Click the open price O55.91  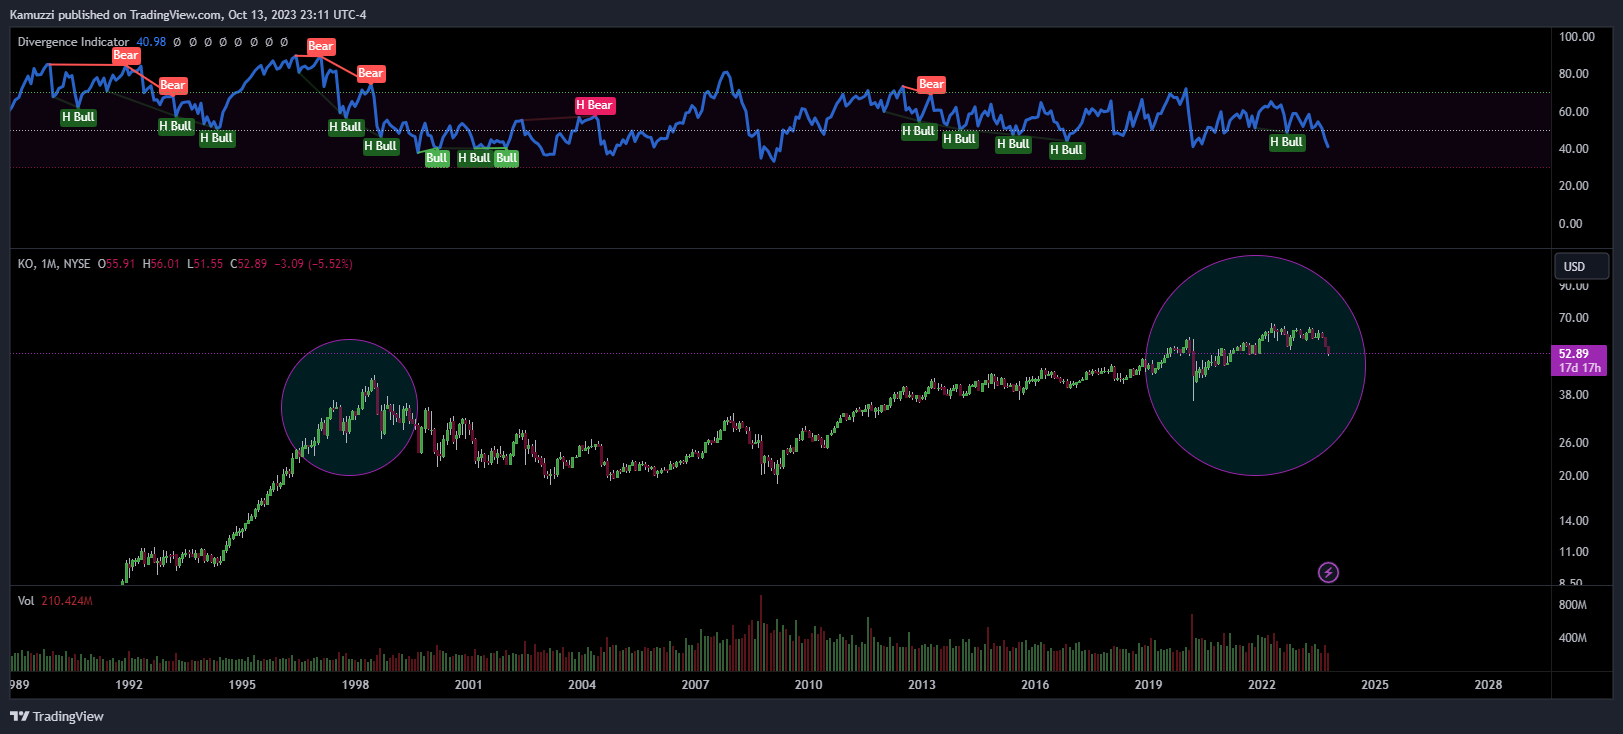click(x=116, y=264)
